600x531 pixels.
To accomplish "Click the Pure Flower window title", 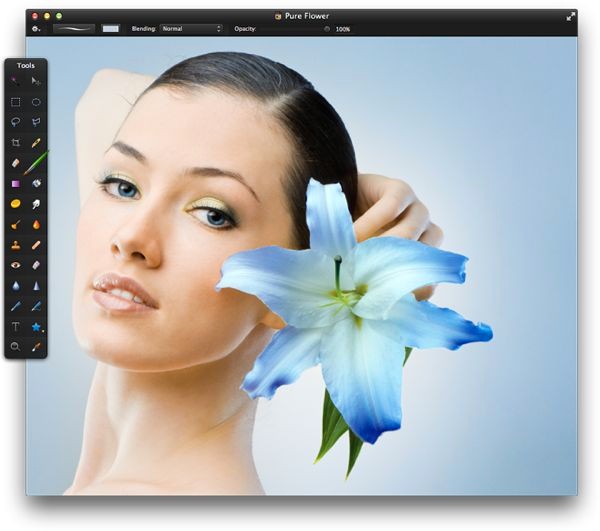I will 307,16.
